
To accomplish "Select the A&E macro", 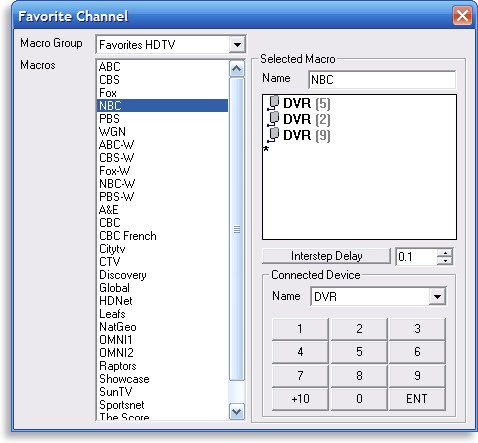I will point(162,210).
